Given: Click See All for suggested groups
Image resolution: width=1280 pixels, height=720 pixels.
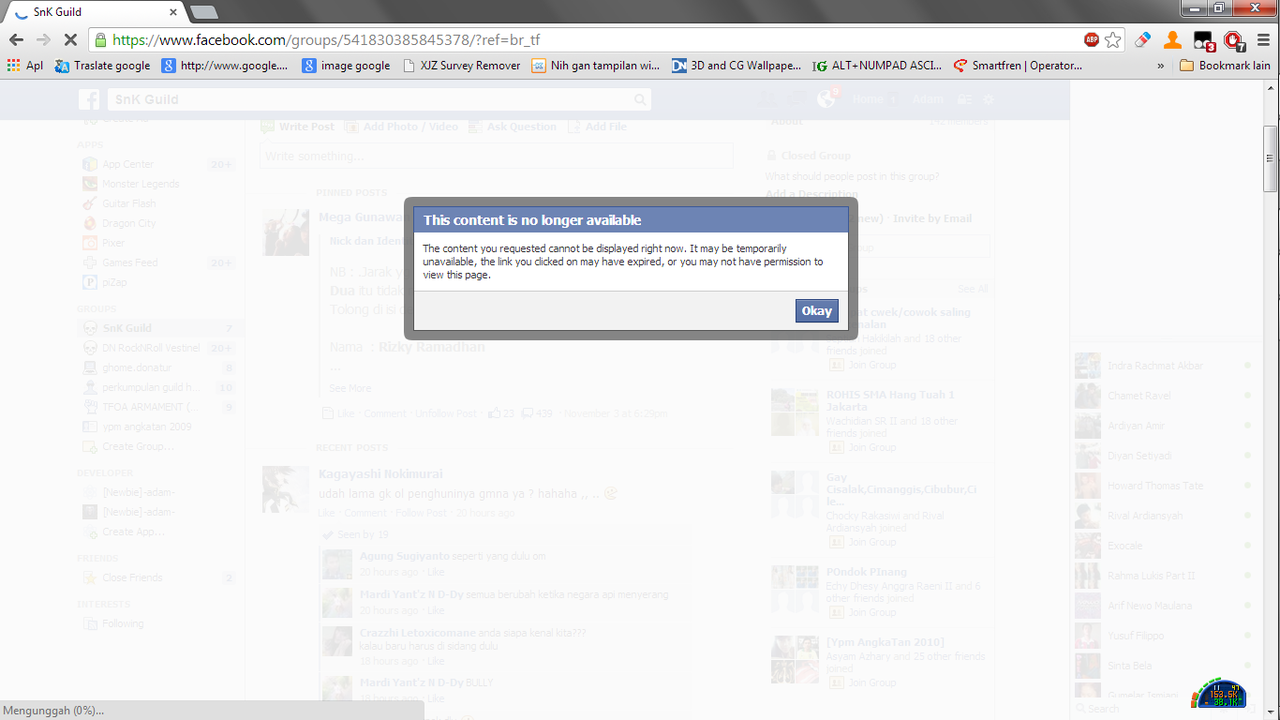Looking at the screenshot, I should (x=972, y=289).
